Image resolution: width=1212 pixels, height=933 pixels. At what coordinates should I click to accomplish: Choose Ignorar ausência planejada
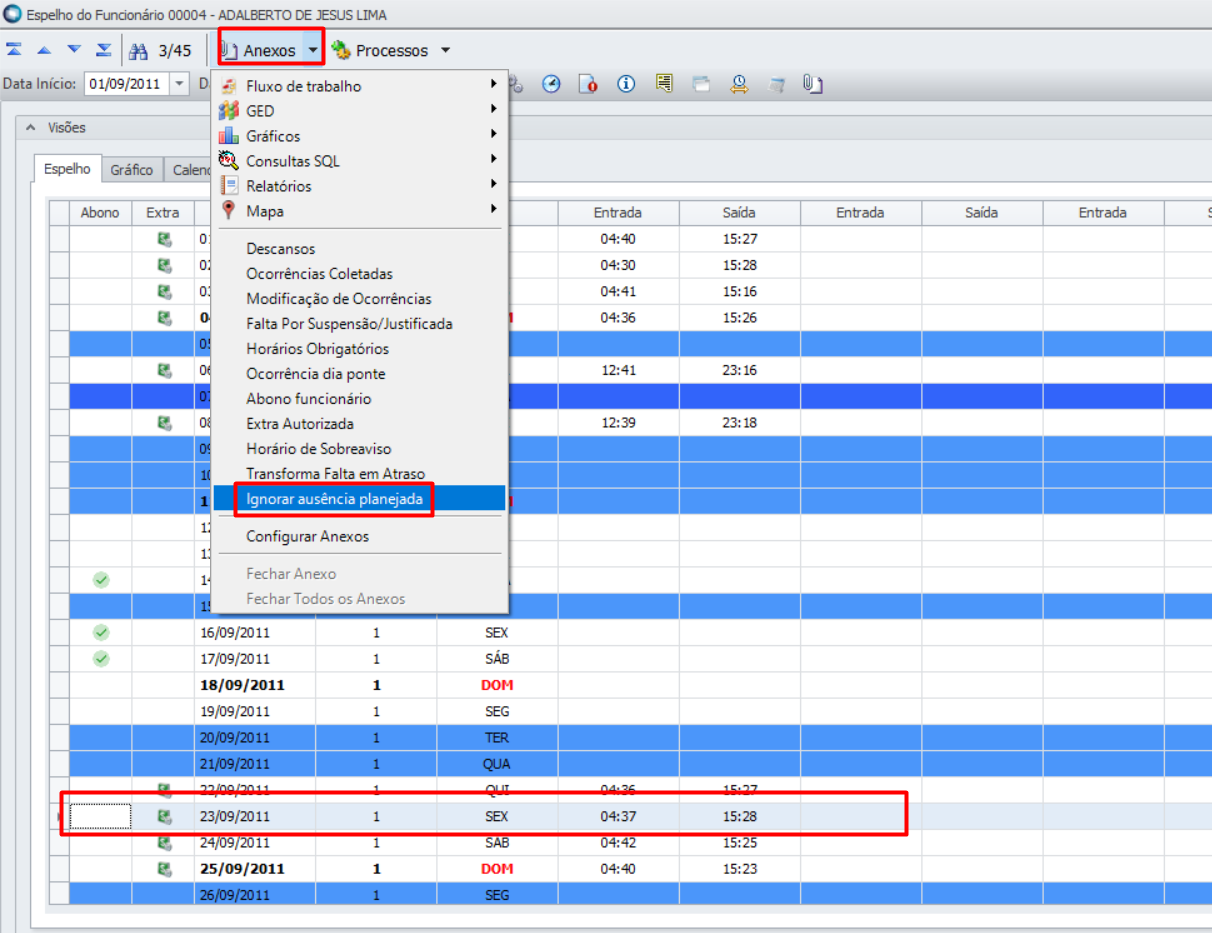point(361,498)
